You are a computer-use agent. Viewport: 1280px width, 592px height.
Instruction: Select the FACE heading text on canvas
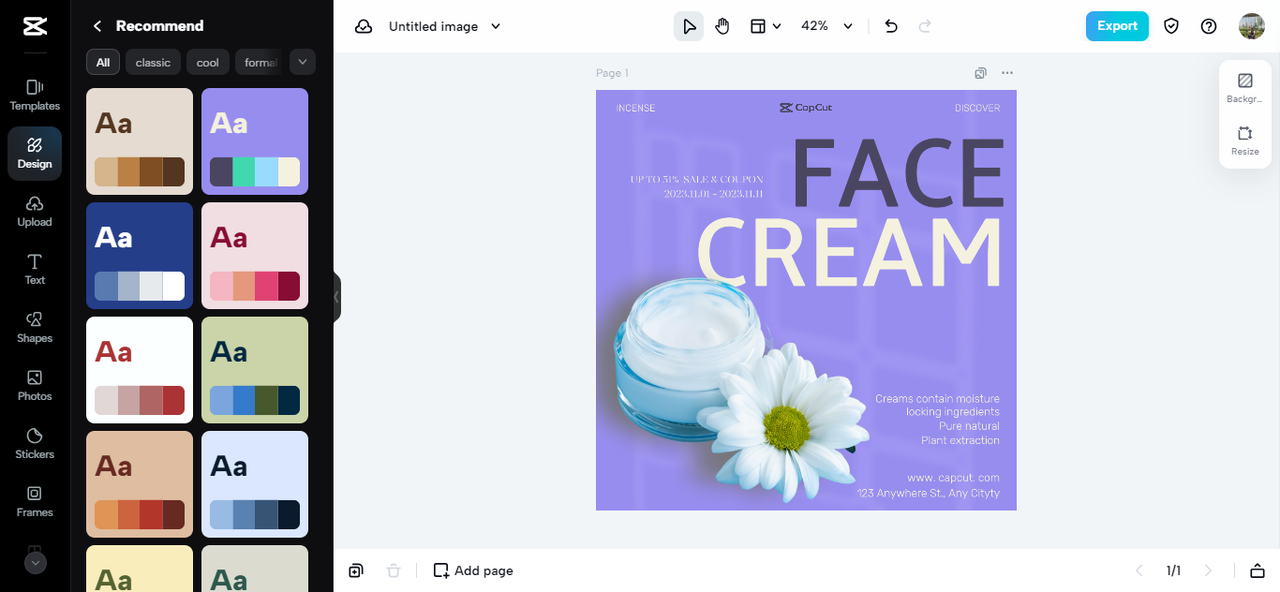click(897, 172)
